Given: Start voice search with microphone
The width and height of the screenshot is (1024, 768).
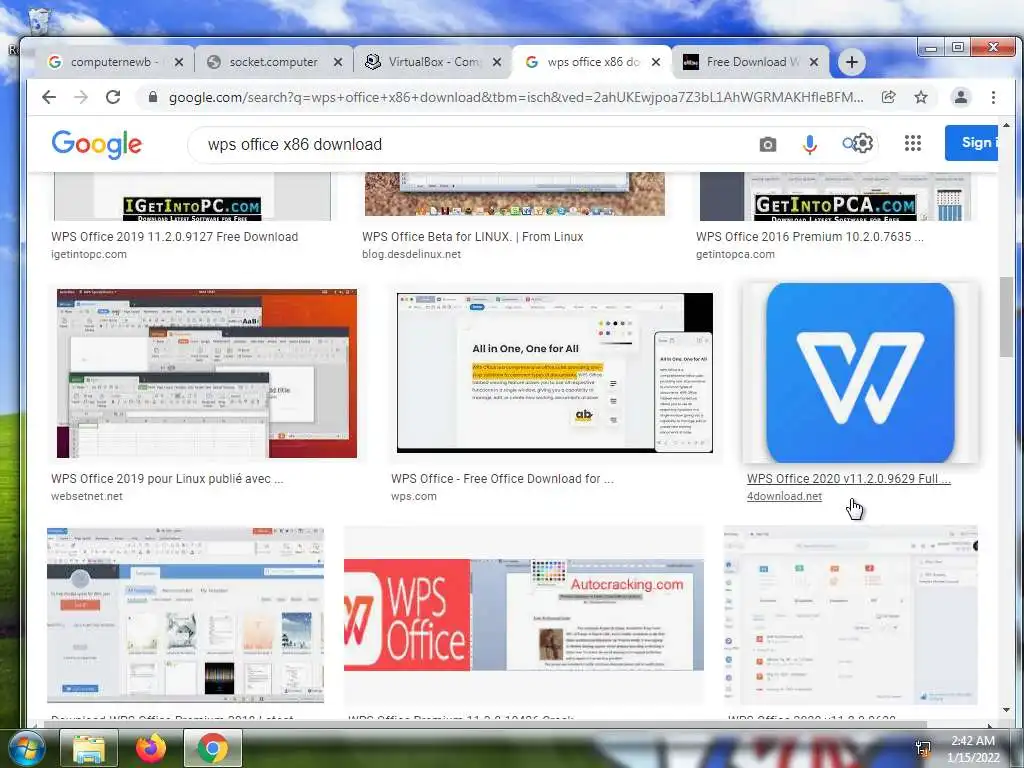Looking at the screenshot, I should (810, 144).
